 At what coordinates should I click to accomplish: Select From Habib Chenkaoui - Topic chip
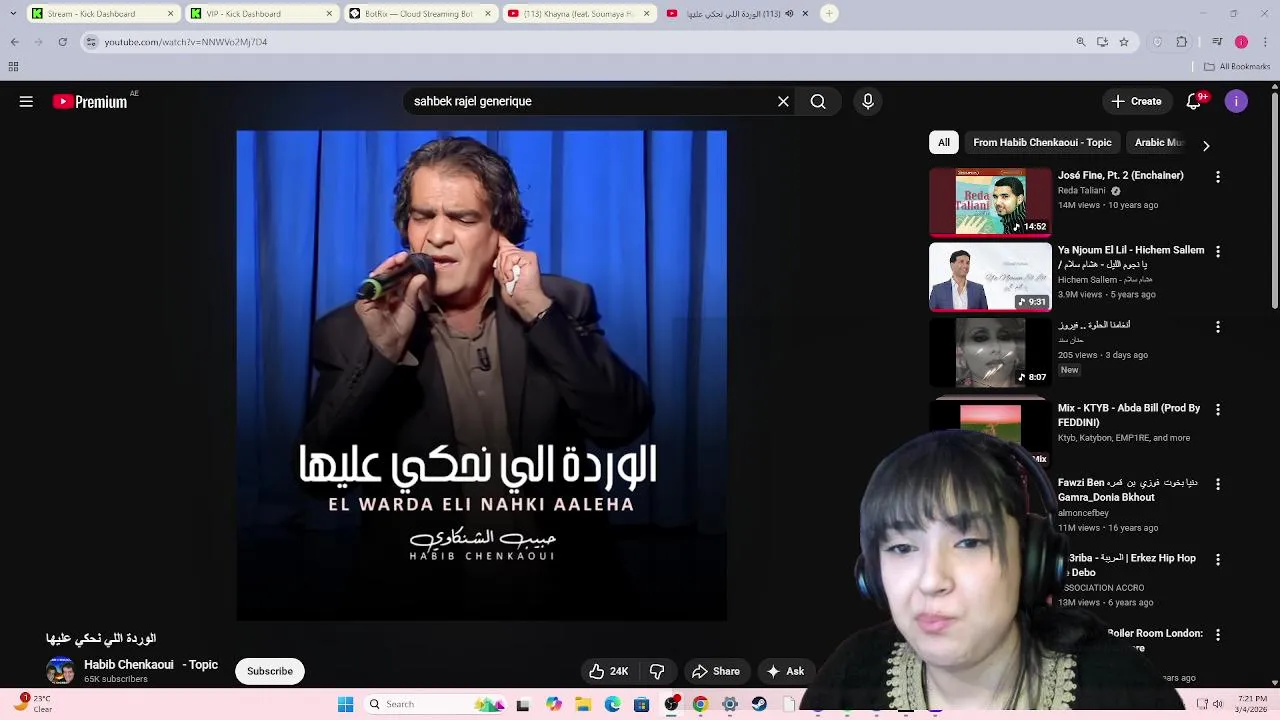tap(1042, 142)
